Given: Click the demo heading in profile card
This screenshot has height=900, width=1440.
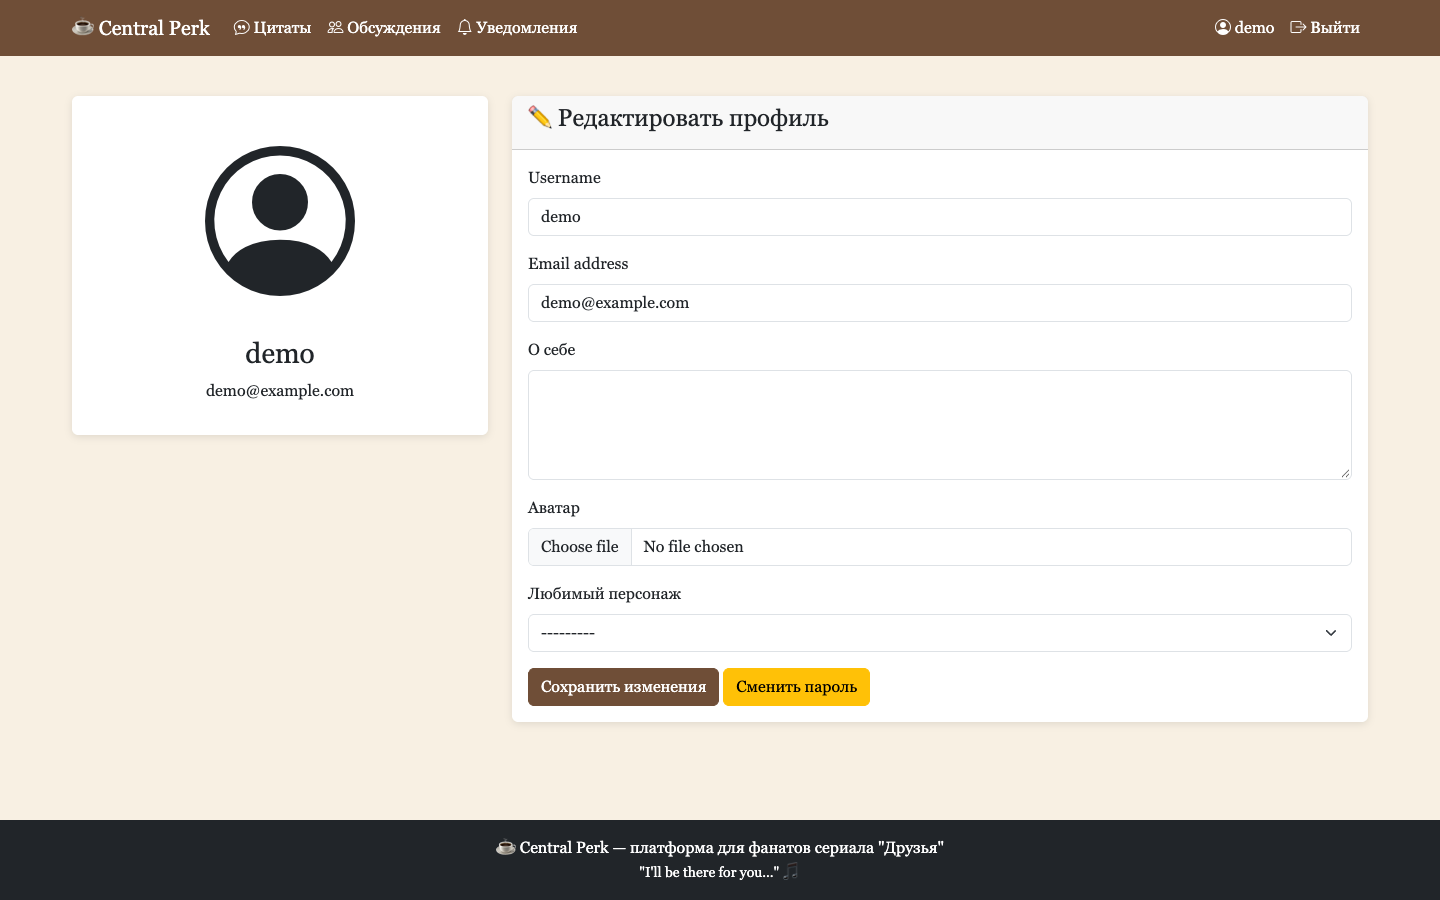Looking at the screenshot, I should pyautogui.click(x=280, y=353).
